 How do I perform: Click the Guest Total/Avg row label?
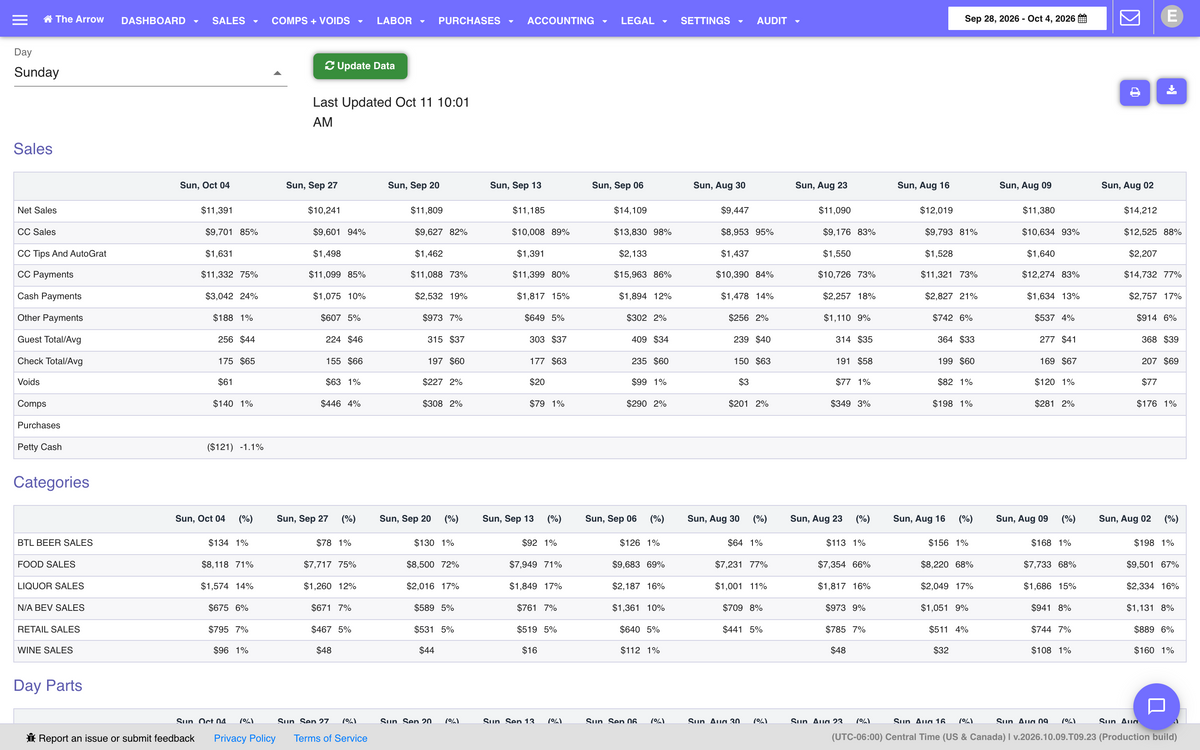click(x=50, y=340)
